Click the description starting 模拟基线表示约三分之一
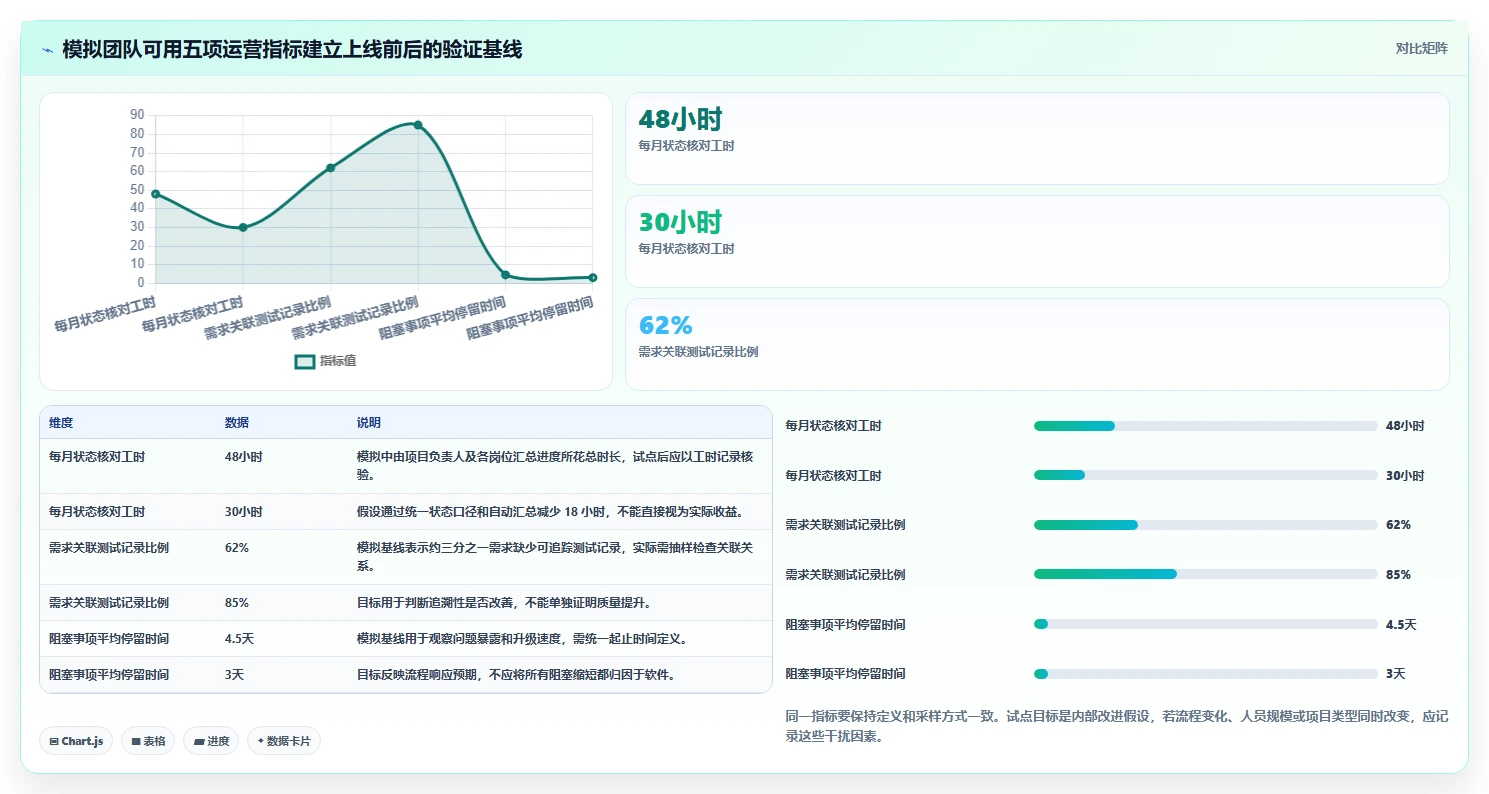 point(555,557)
